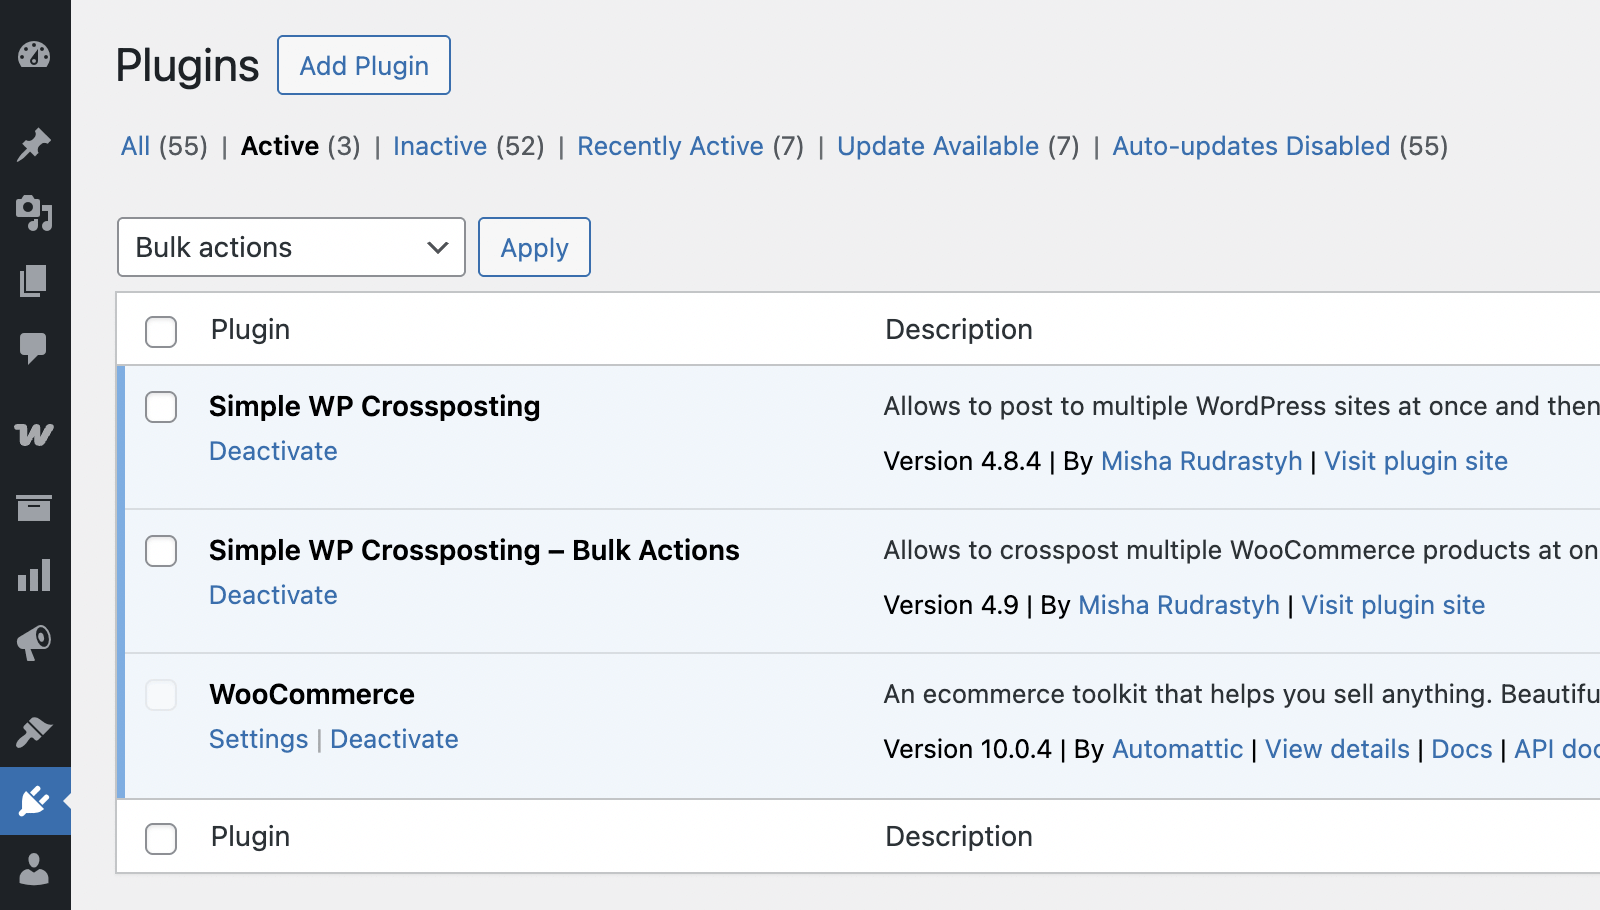Image resolution: width=1600 pixels, height=910 pixels.
Task: Tick the select-all checkbox in table footer
Action: click(161, 838)
